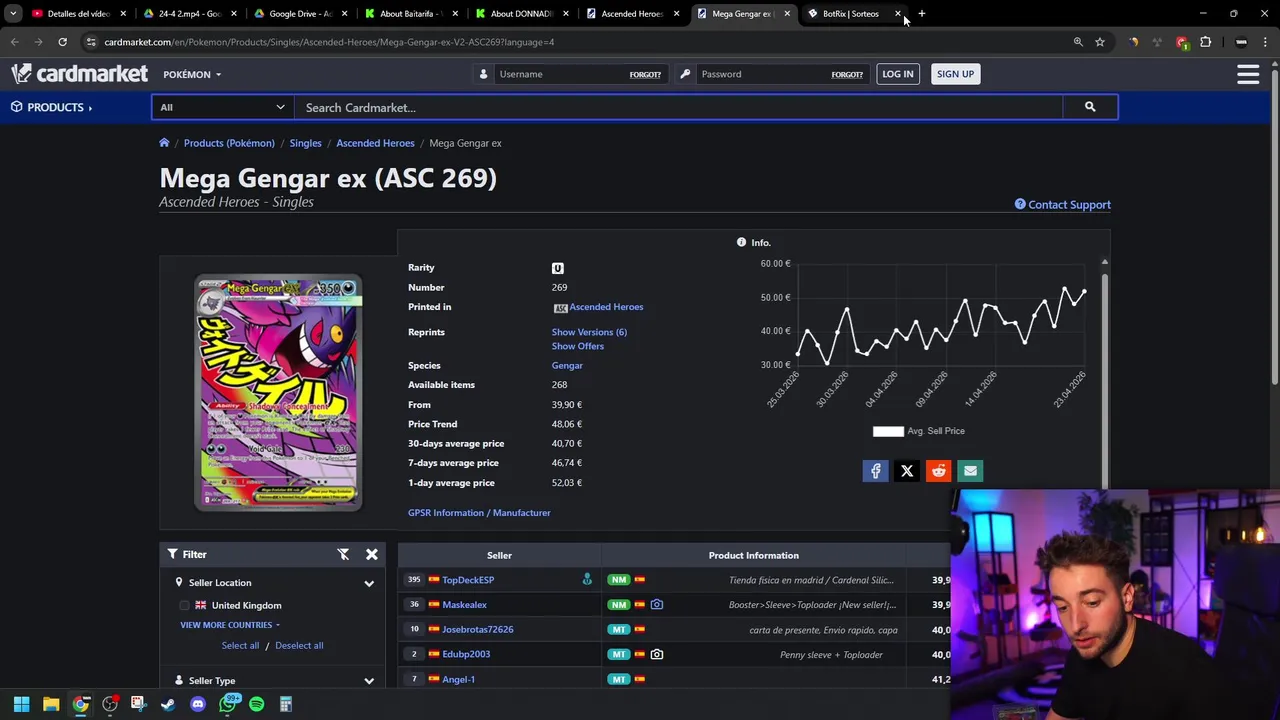Open Discord from the taskbar
The image size is (1280, 720).
197,704
